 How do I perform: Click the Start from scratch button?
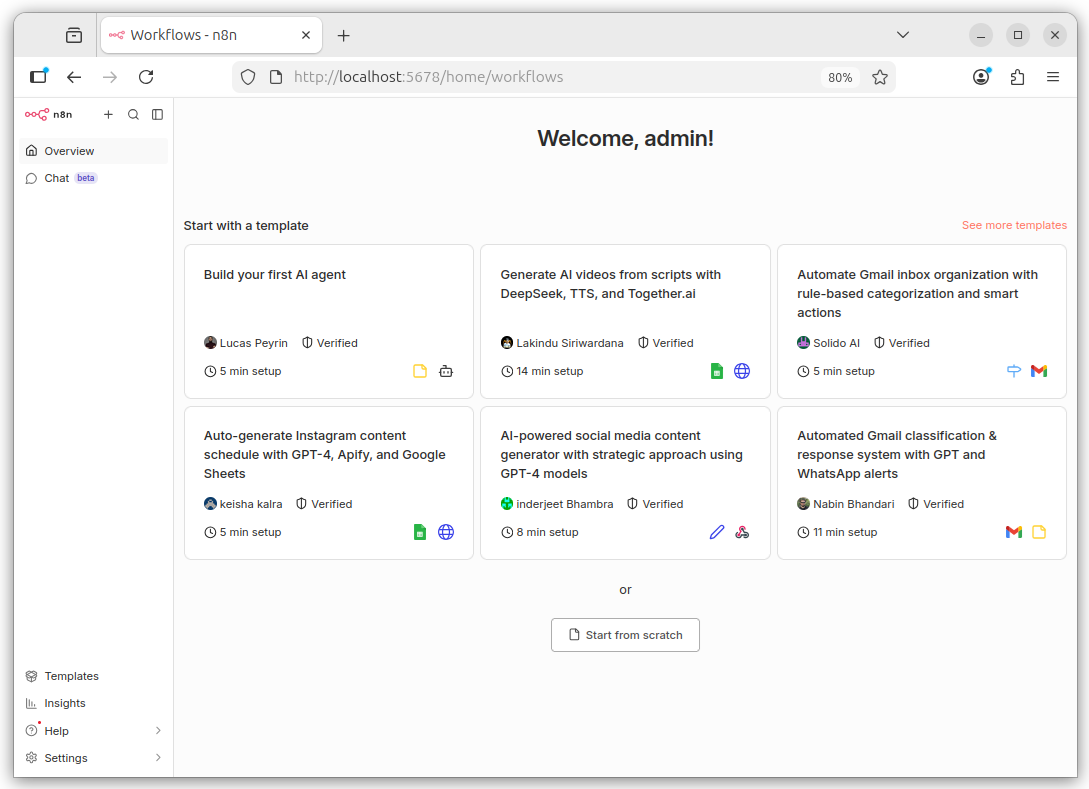pos(625,635)
